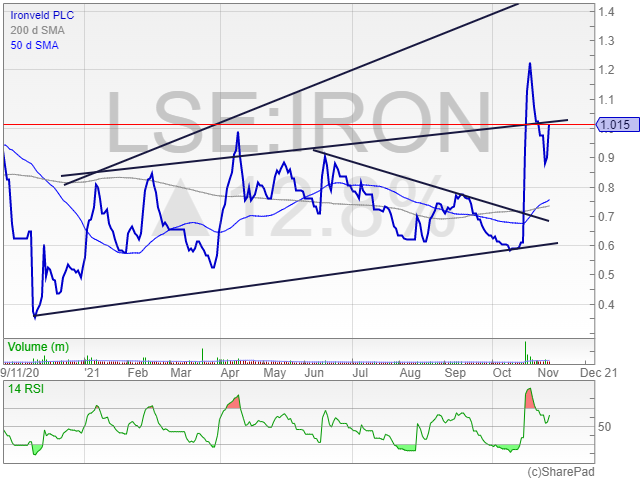Viewport: 640px width, 480px height.
Task: Click the tall October volume bar
Action: 525,352
